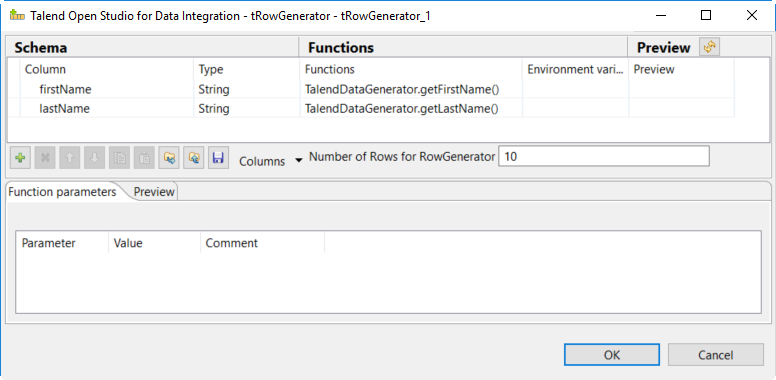Click the Cancel button

[716, 355]
